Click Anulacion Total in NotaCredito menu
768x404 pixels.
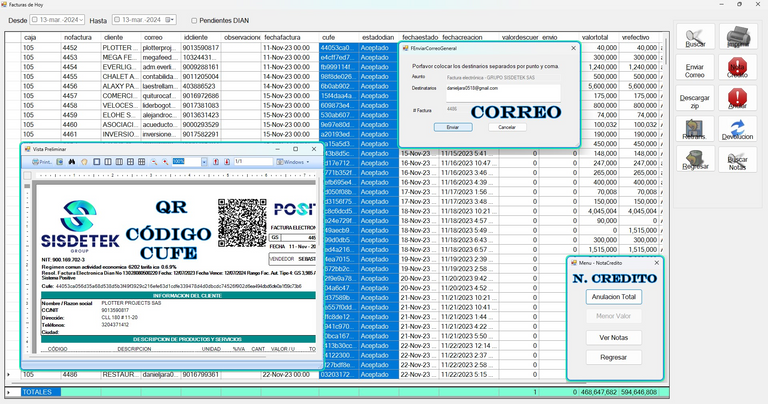click(614, 297)
